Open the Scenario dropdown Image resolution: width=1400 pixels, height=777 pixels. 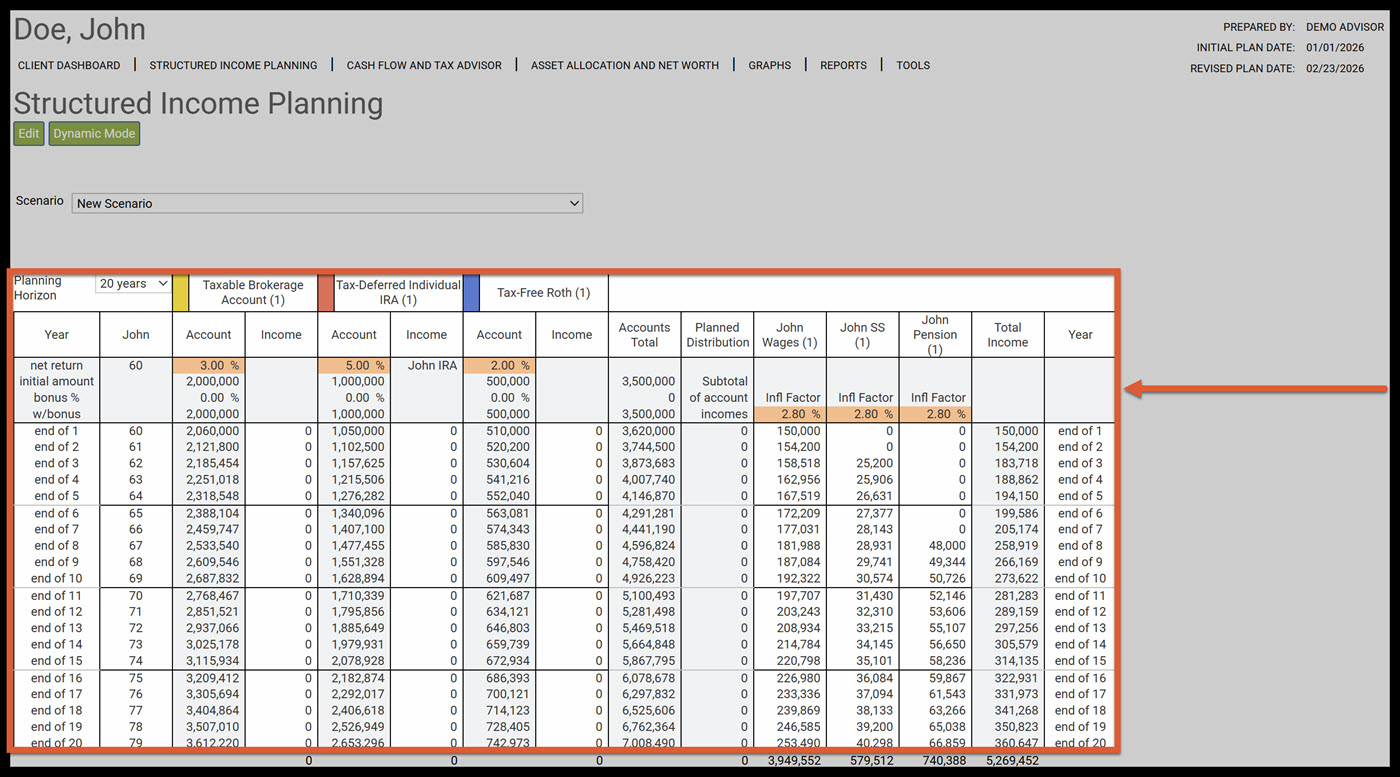[327, 203]
